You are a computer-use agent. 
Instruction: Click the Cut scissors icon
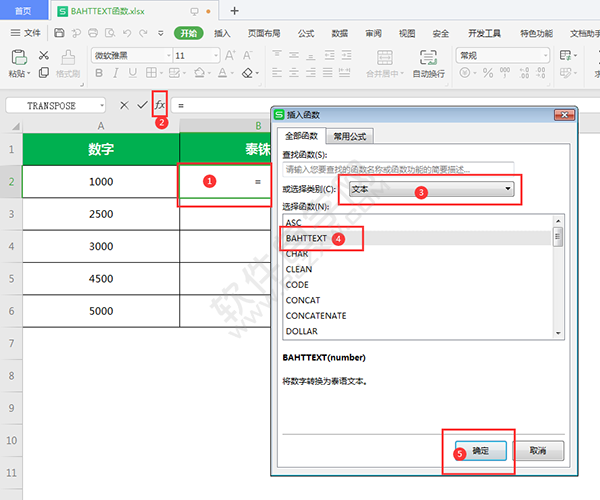point(44,55)
